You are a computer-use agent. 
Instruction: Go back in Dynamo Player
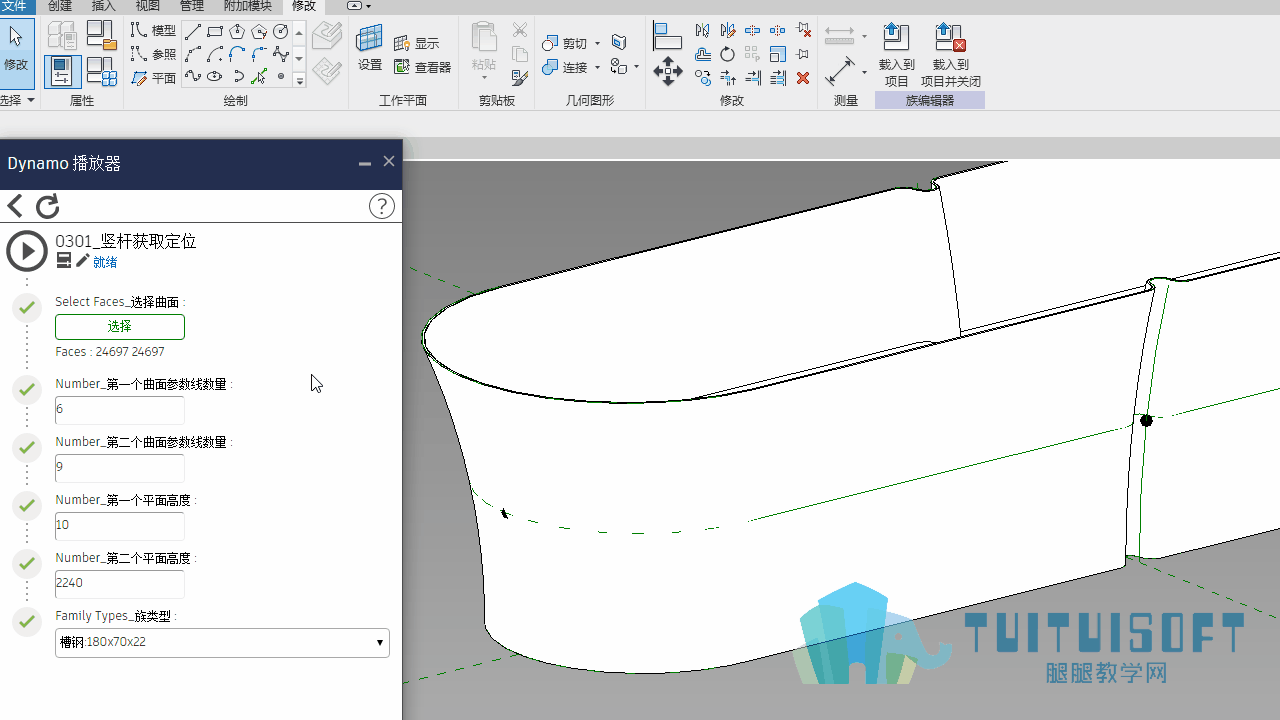pos(15,206)
